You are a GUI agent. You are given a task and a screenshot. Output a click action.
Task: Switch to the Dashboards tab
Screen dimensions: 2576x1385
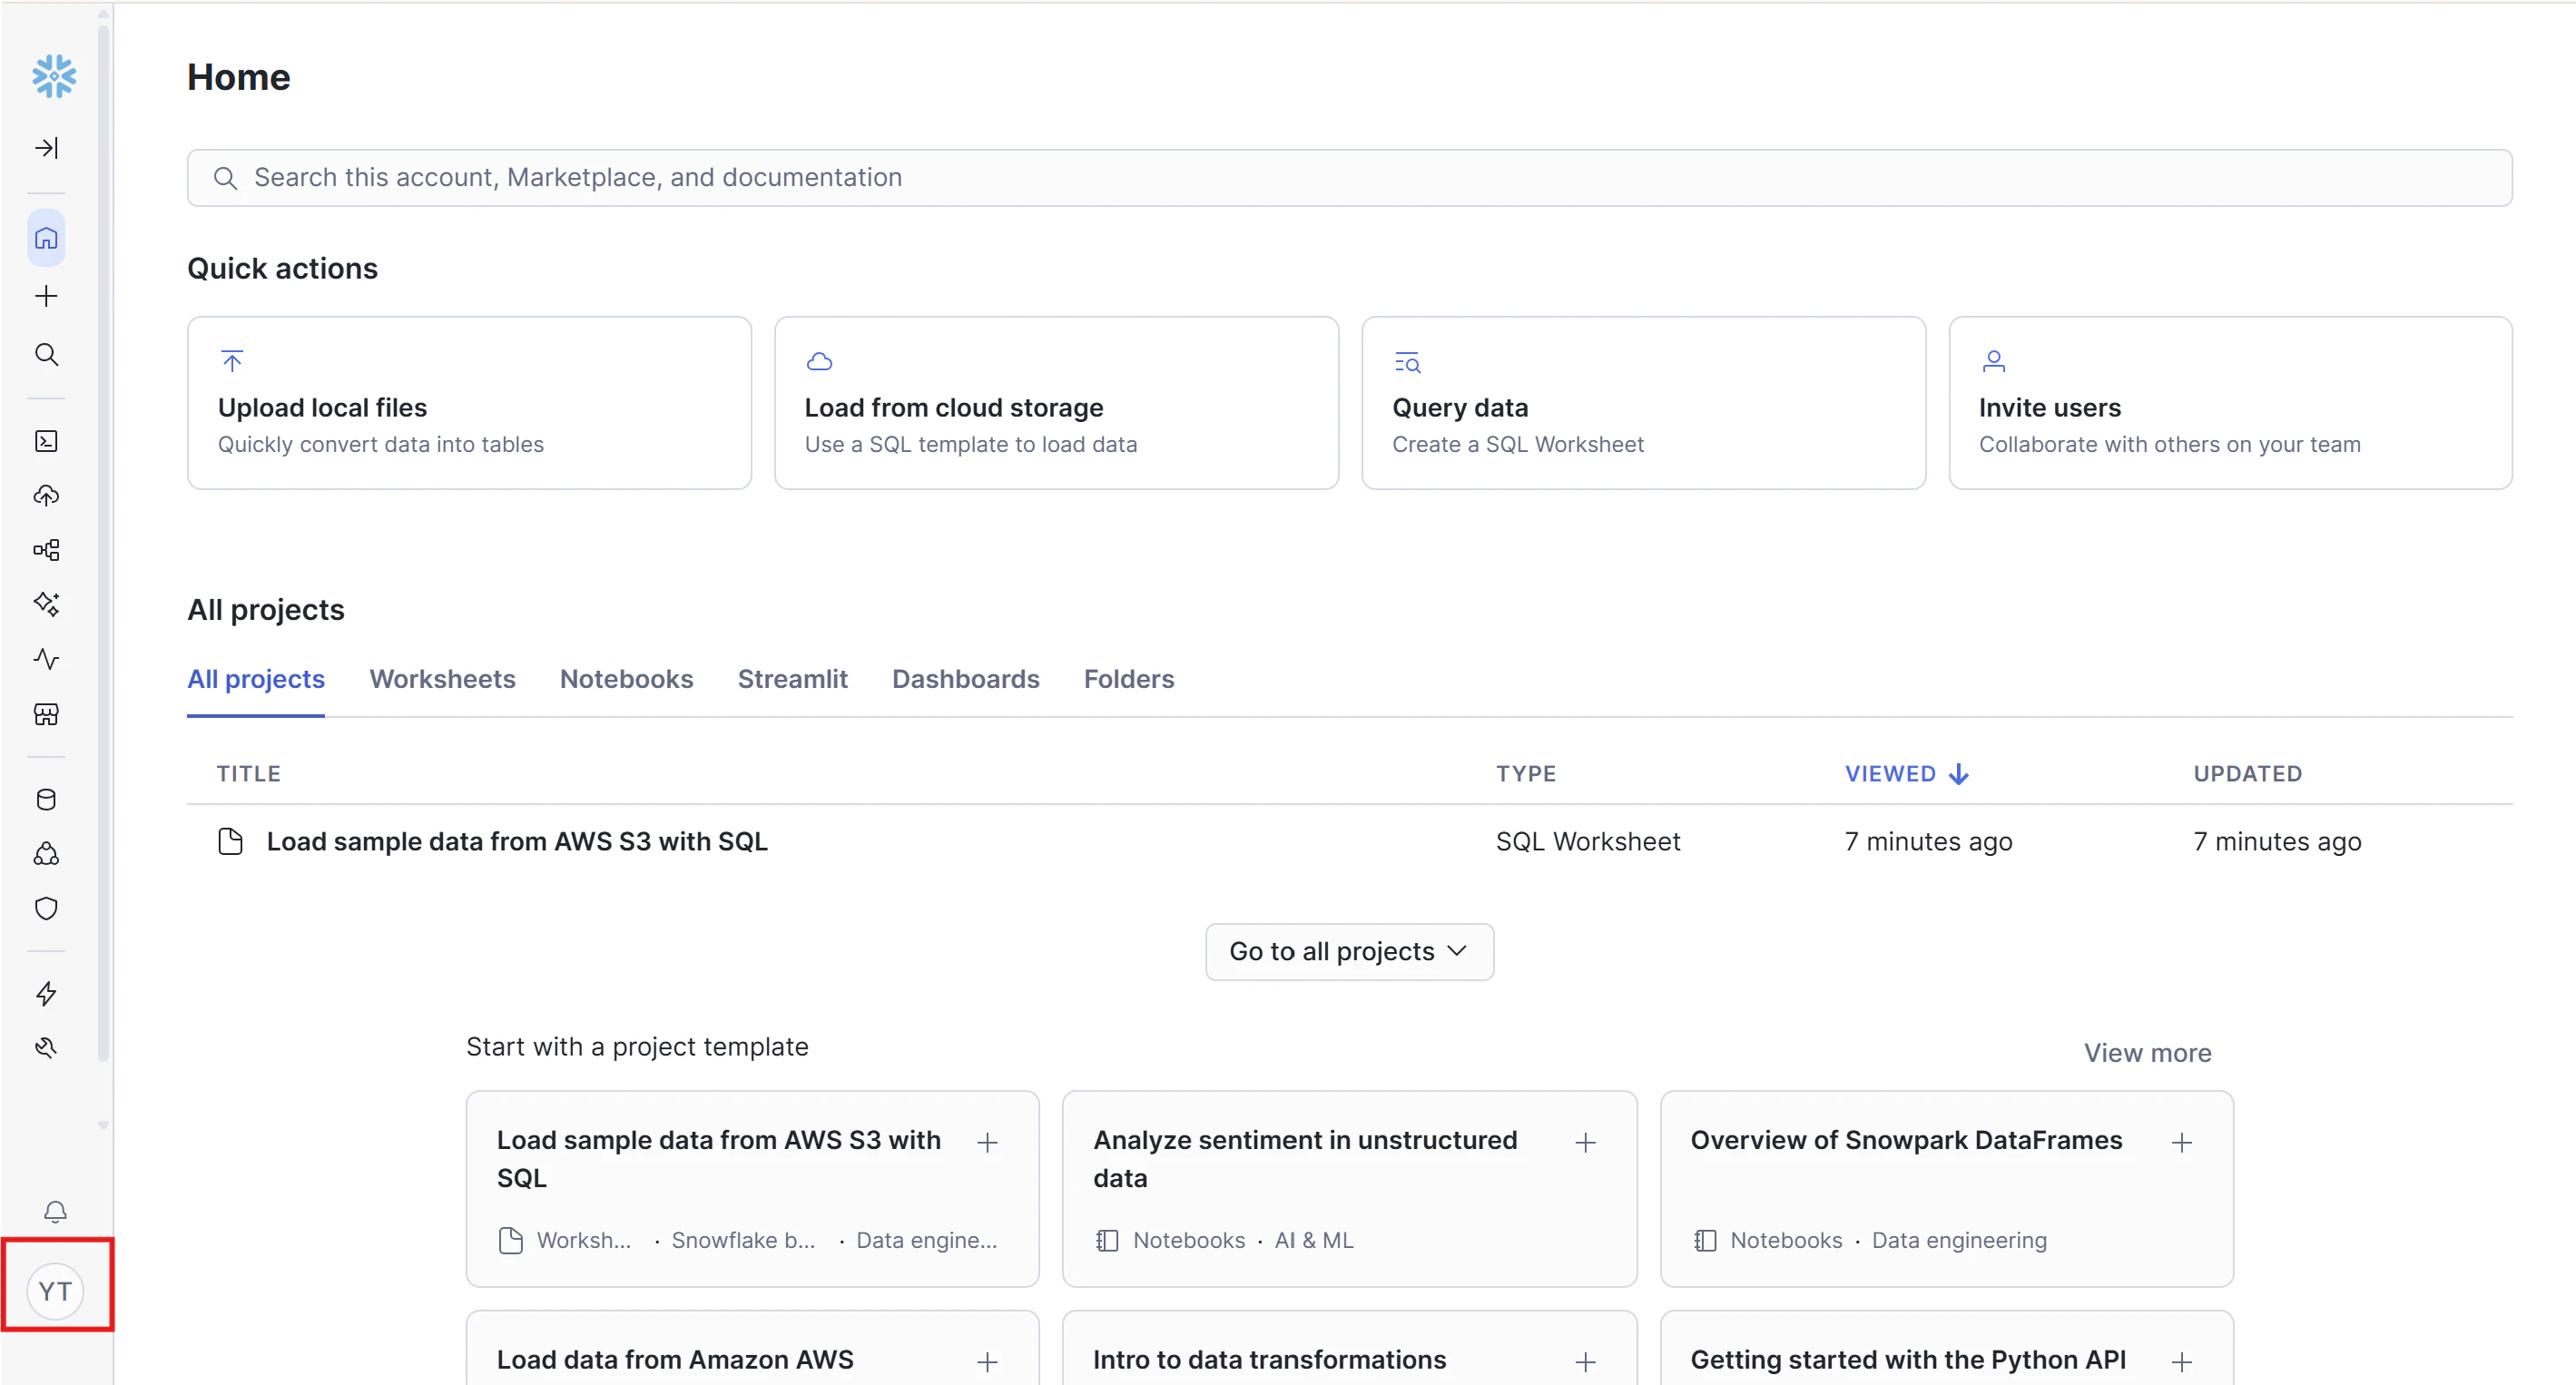pyautogui.click(x=965, y=679)
